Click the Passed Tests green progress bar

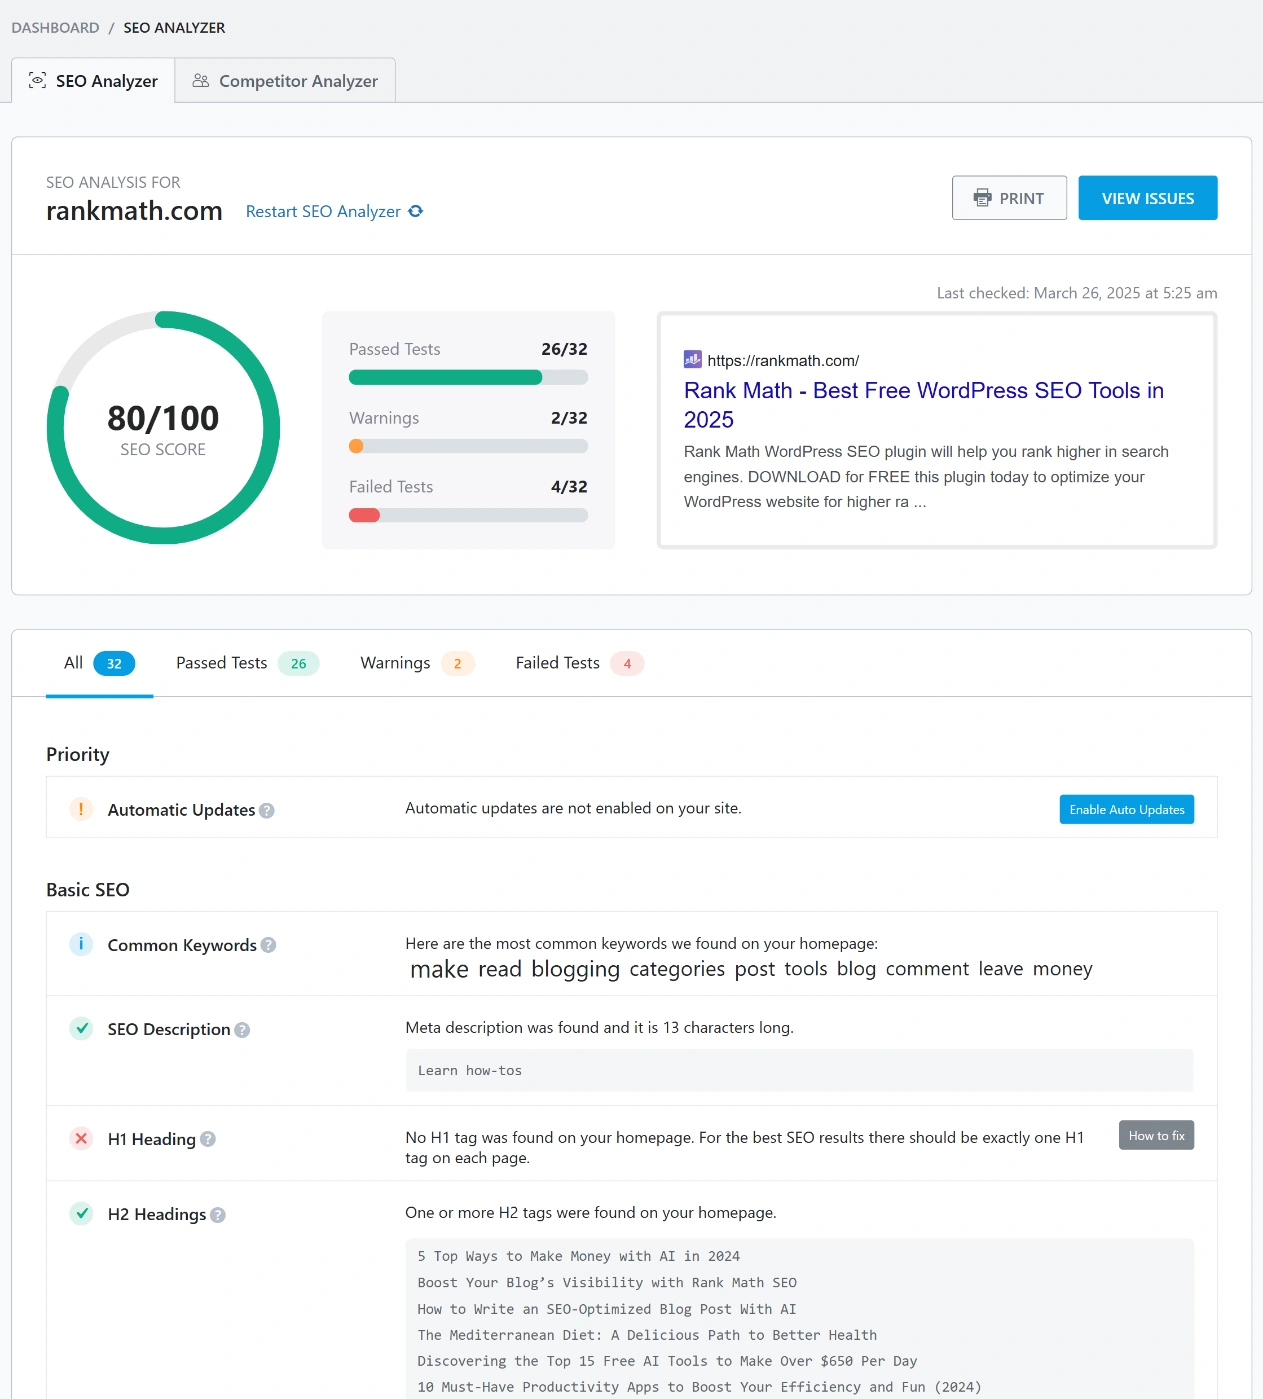pyautogui.click(x=445, y=378)
